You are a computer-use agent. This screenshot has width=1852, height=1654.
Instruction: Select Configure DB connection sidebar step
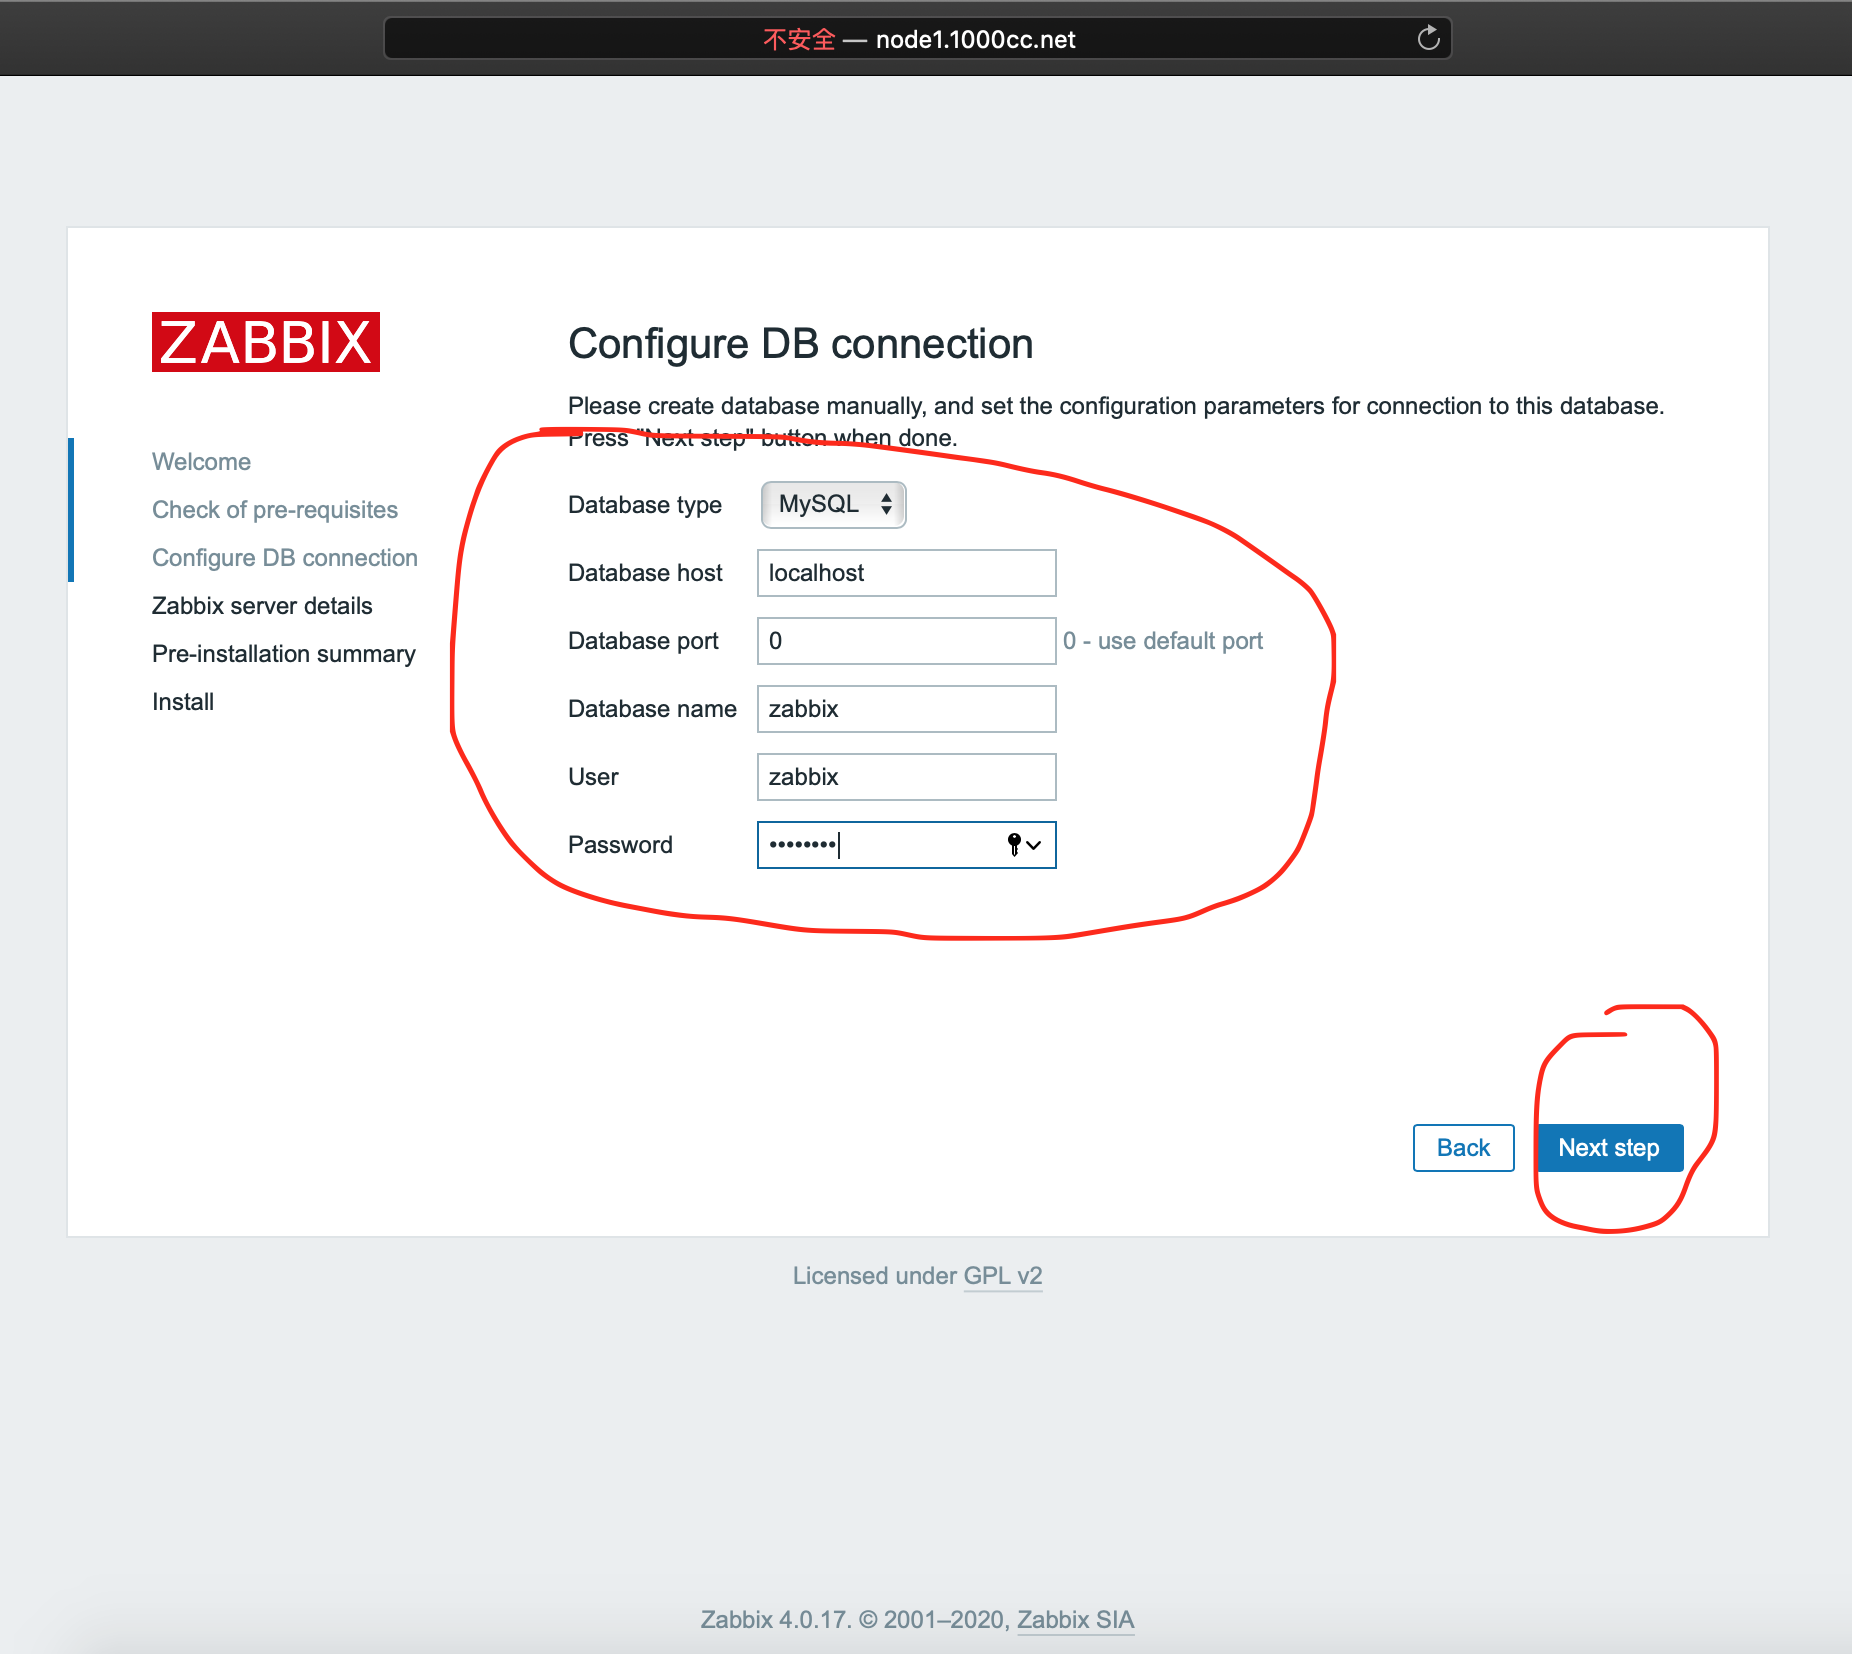click(x=285, y=558)
